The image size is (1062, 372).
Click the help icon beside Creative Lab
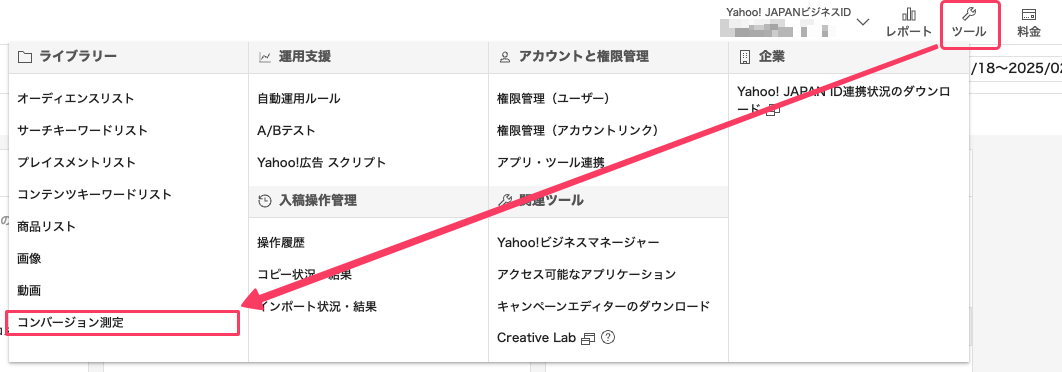click(608, 337)
